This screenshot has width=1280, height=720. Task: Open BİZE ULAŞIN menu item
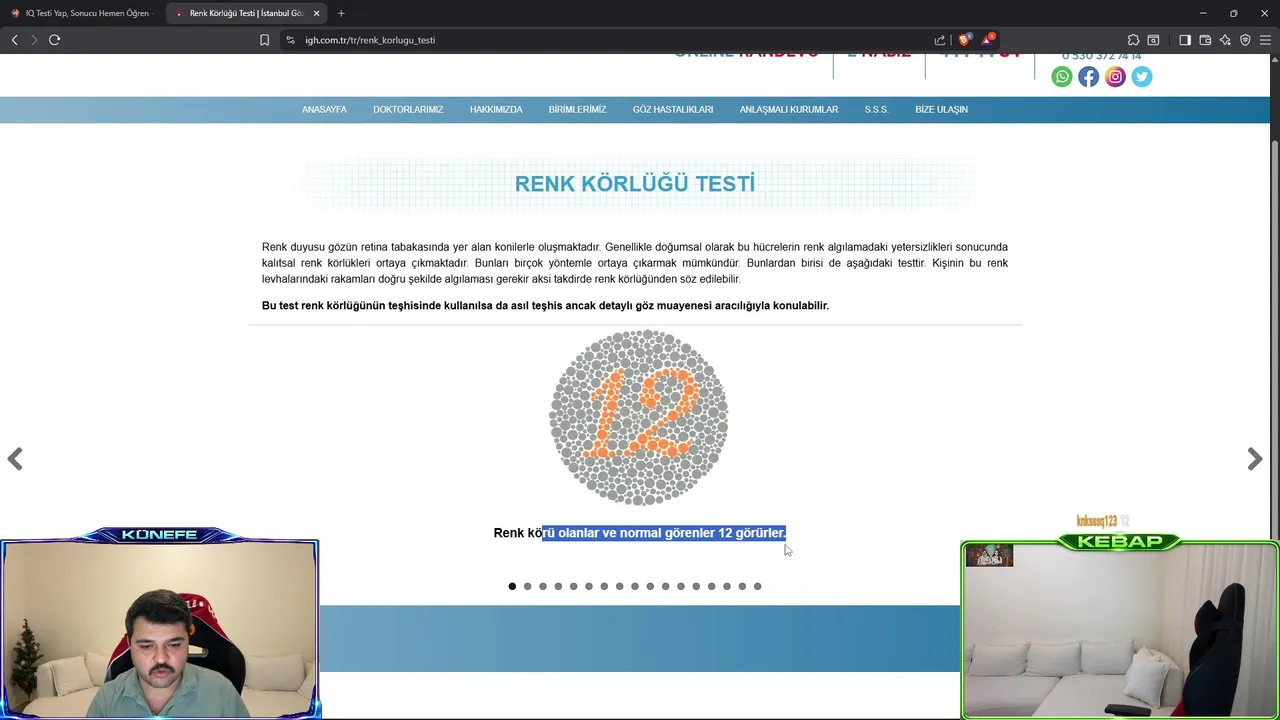[x=941, y=110]
